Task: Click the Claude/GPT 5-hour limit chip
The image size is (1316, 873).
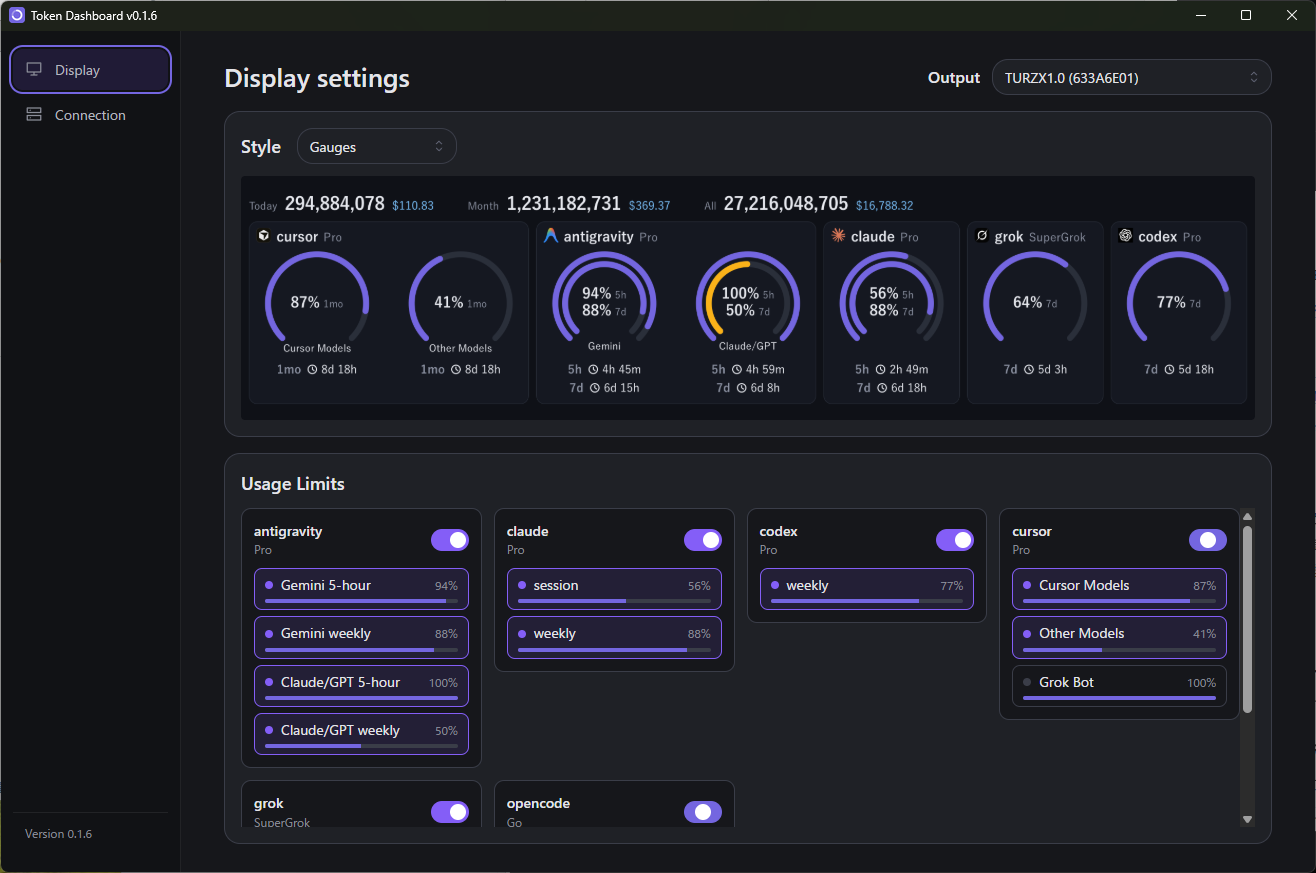Action: pos(361,686)
